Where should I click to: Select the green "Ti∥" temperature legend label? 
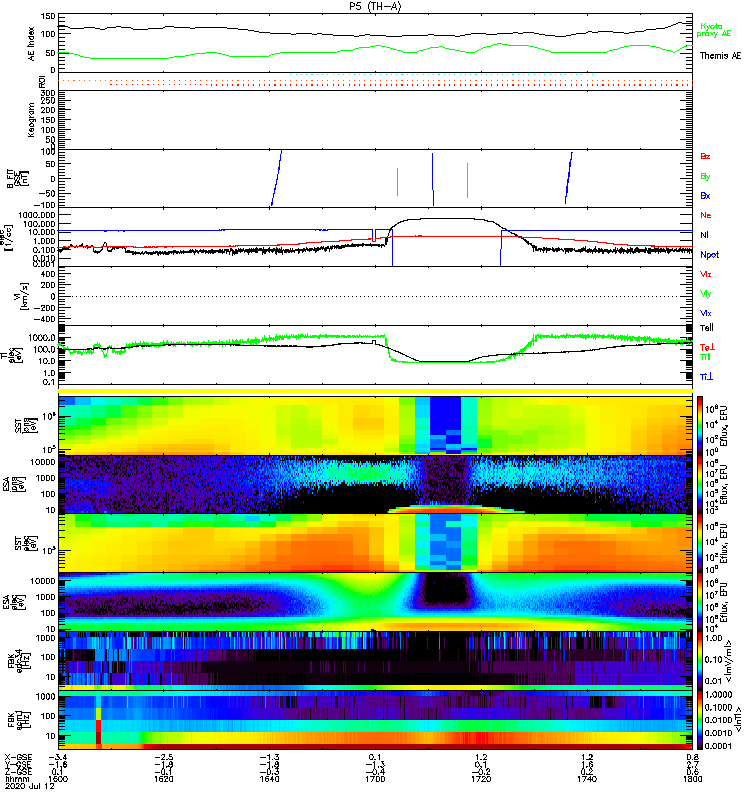point(705,357)
